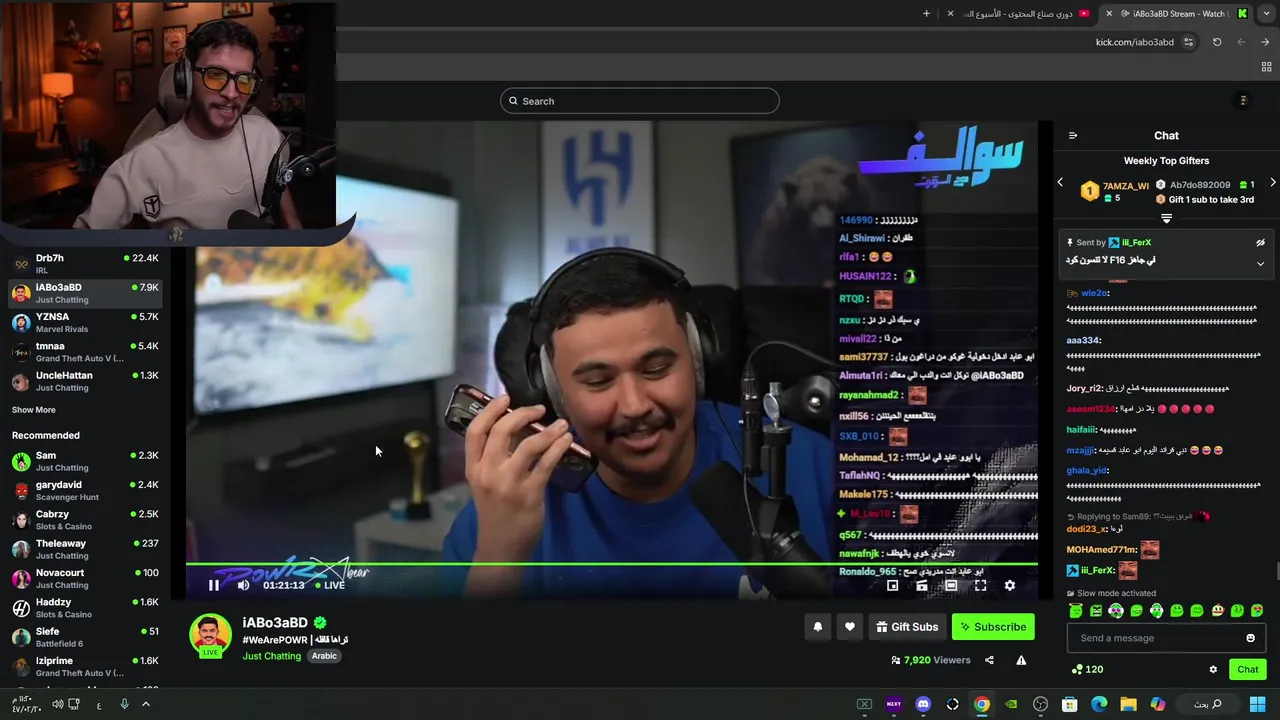Viewport: 1280px width, 720px height.
Task: Open tab search dropdown arrow
Action: (x=1267, y=14)
